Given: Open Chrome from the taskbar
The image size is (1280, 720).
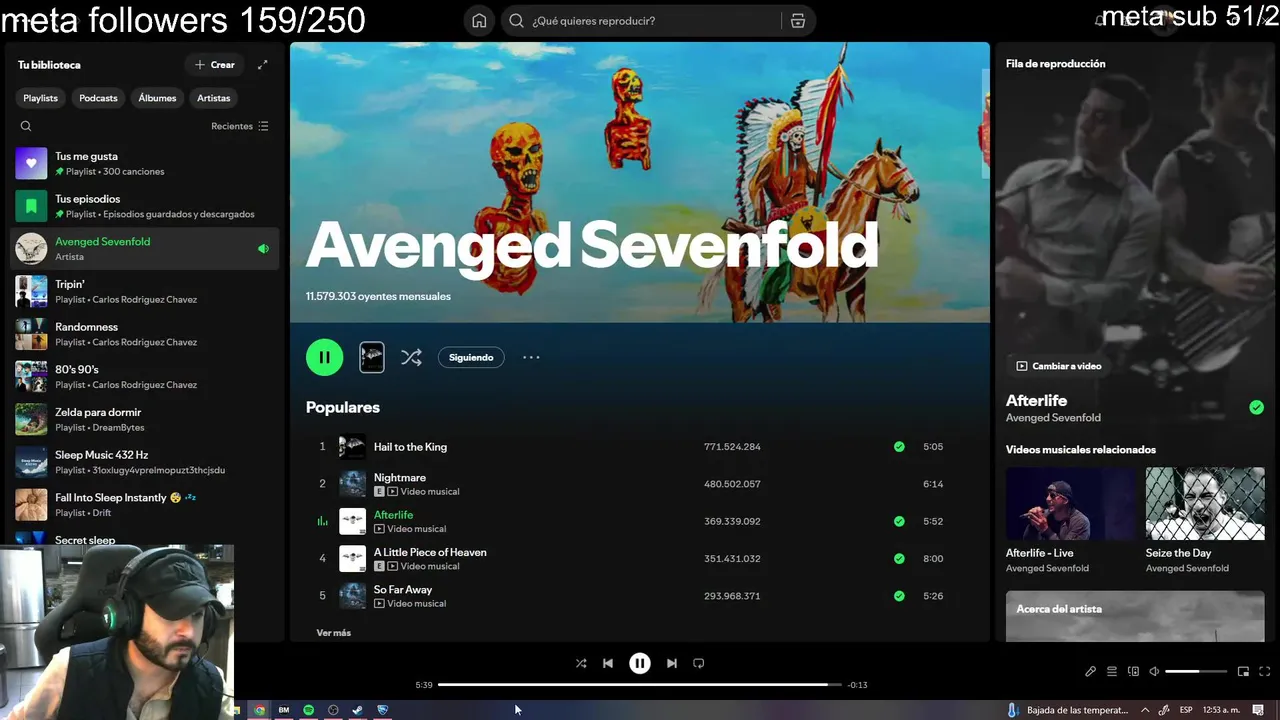Looking at the screenshot, I should coord(260,710).
